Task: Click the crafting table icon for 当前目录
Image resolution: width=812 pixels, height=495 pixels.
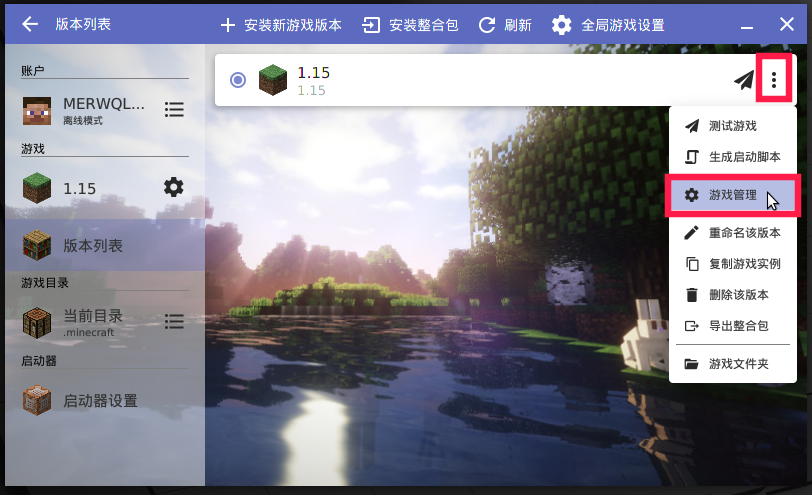Action: 37,323
